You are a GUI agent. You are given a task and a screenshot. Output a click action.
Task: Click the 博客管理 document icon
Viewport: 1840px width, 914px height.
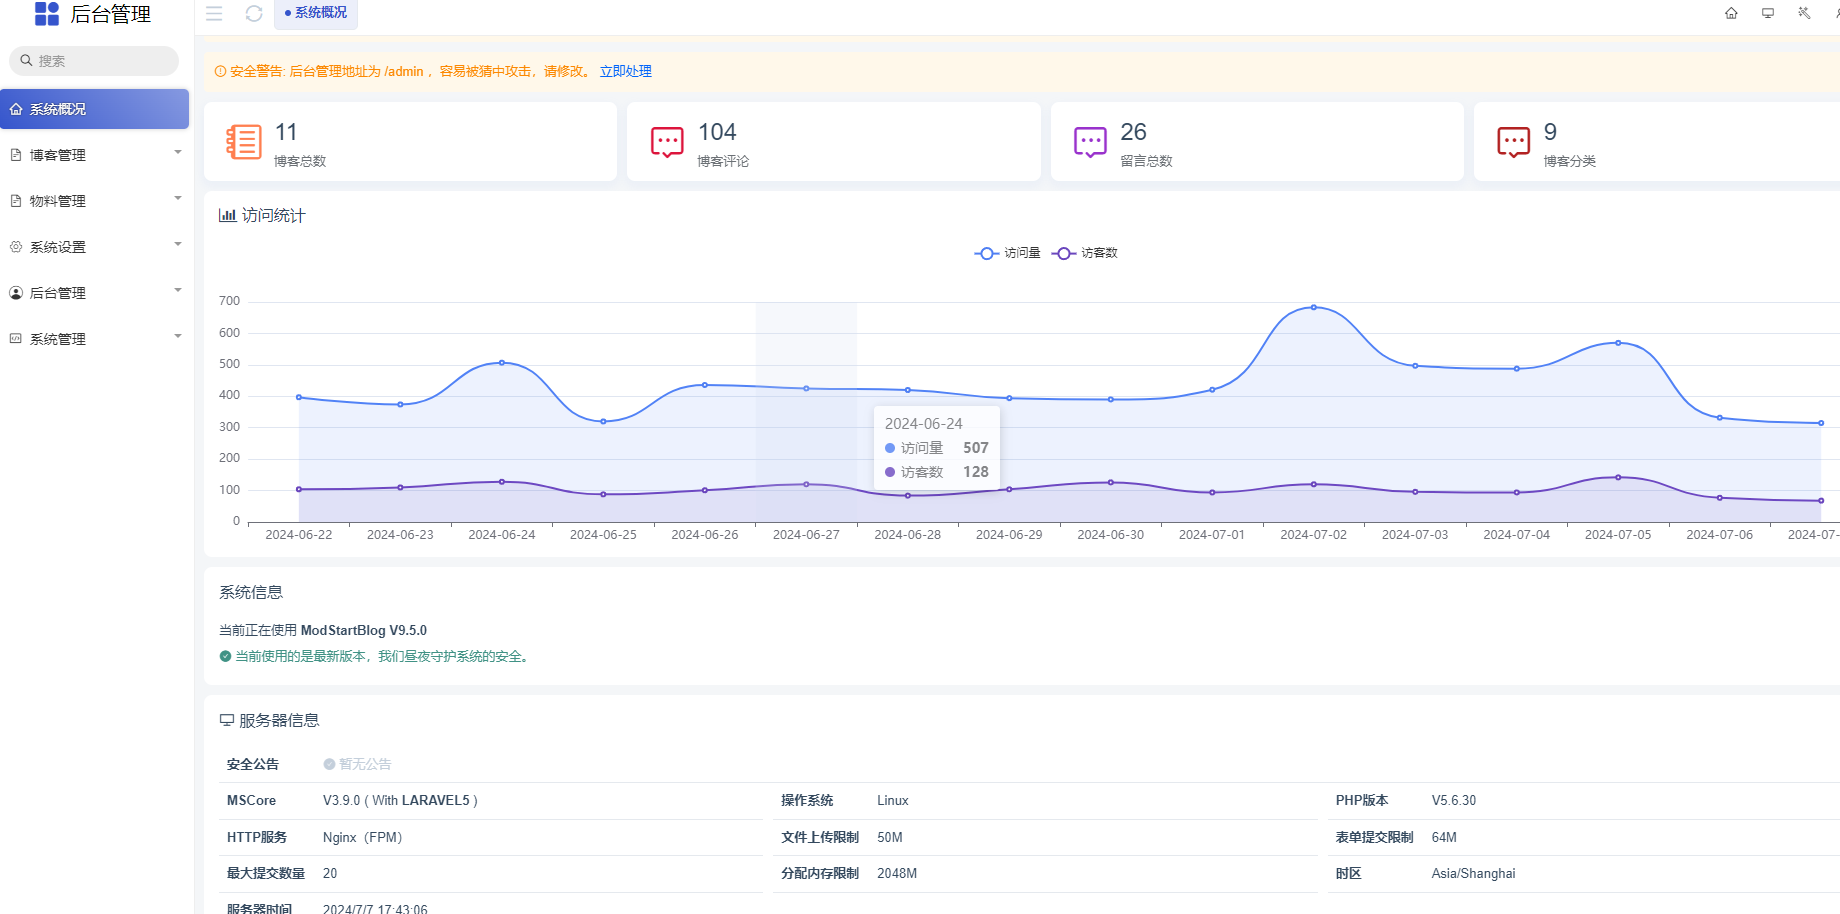click(16, 155)
